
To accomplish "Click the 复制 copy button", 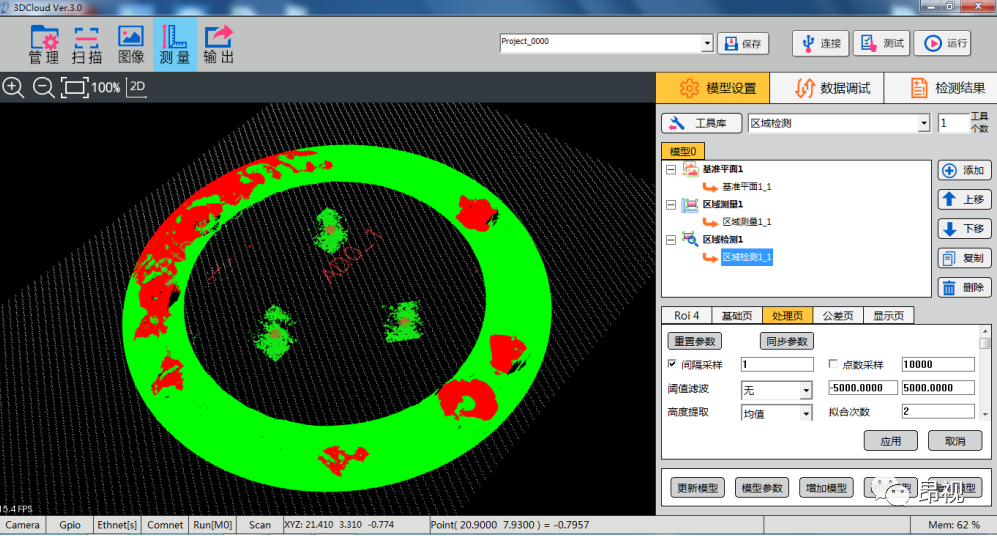I will (964, 258).
